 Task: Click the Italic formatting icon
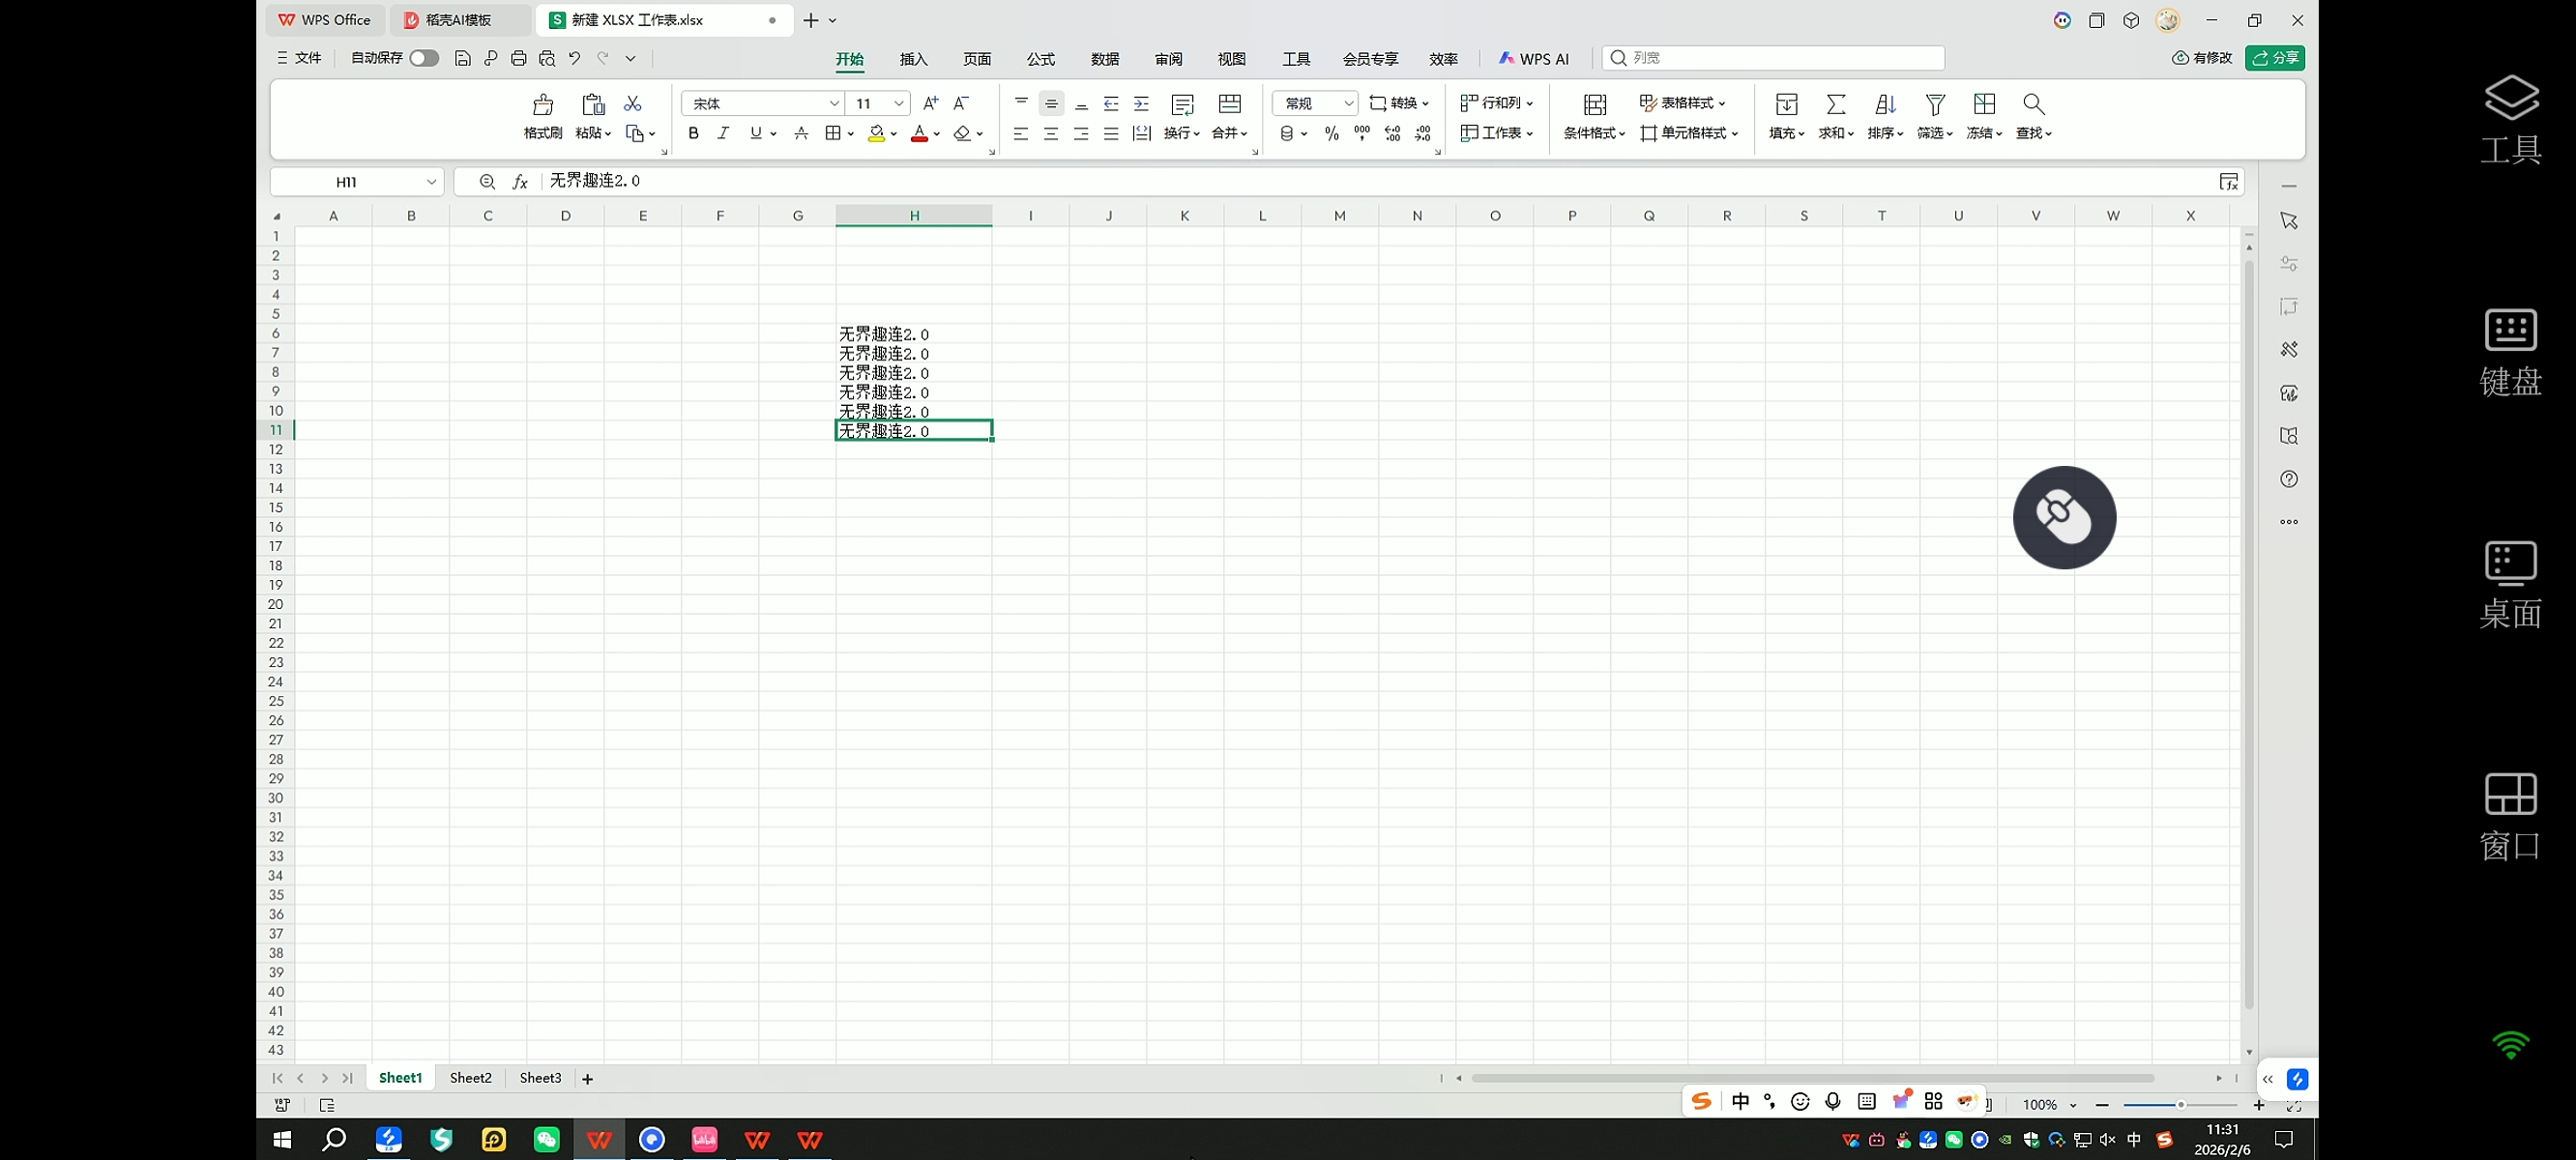(x=723, y=133)
